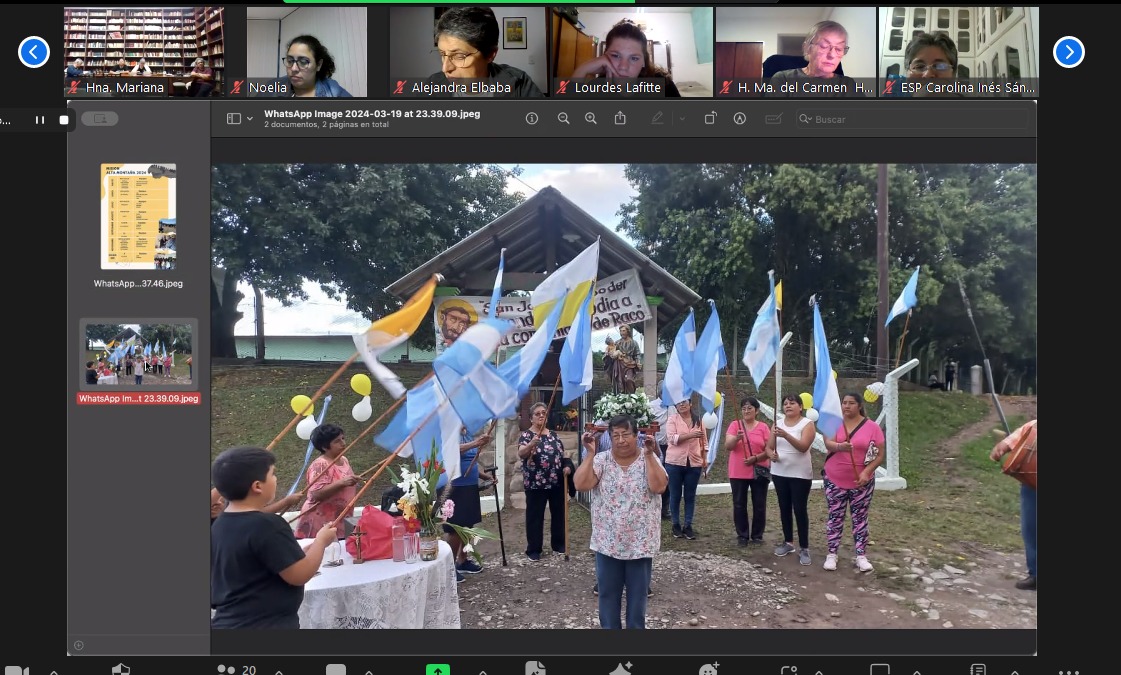This screenshot has width=1121, height=675.
Task: Click '2 documentos, 2 páginas en total' subtitle
Action: pos(326,124)
